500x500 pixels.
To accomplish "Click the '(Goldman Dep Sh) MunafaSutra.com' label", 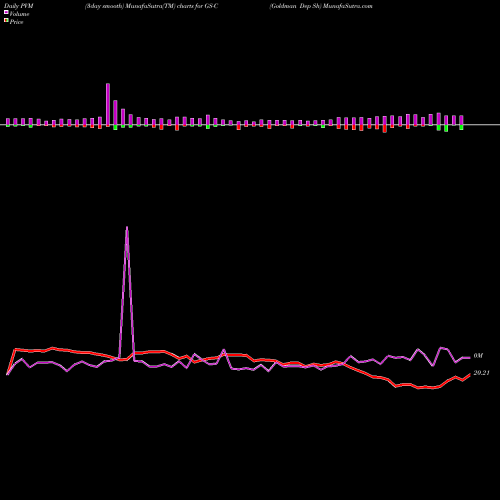I will tap(321, 6).
